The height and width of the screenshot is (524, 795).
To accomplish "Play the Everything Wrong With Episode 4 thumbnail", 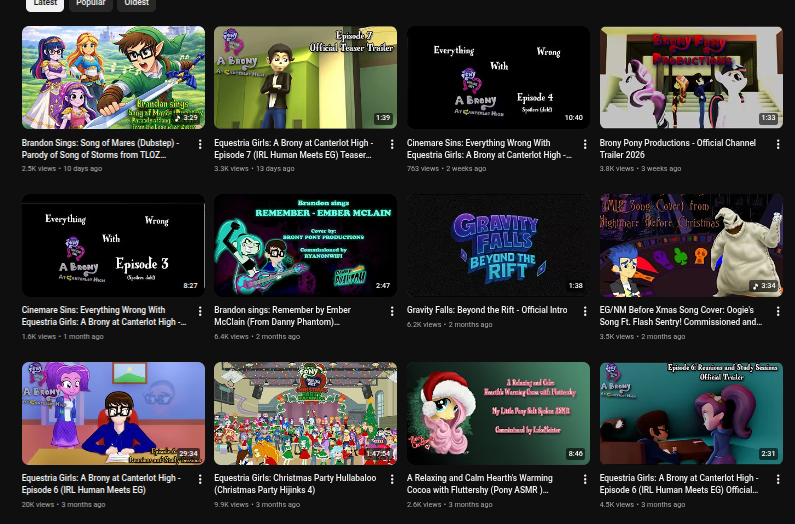I will pyautogui.click(x=498, y=78).
